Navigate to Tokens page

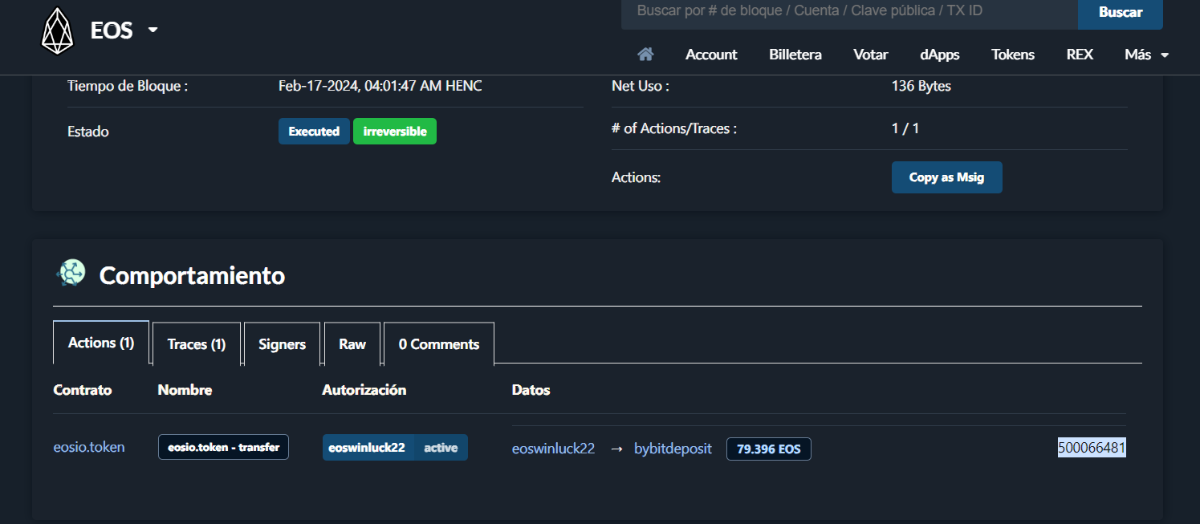pos(1013,54)
